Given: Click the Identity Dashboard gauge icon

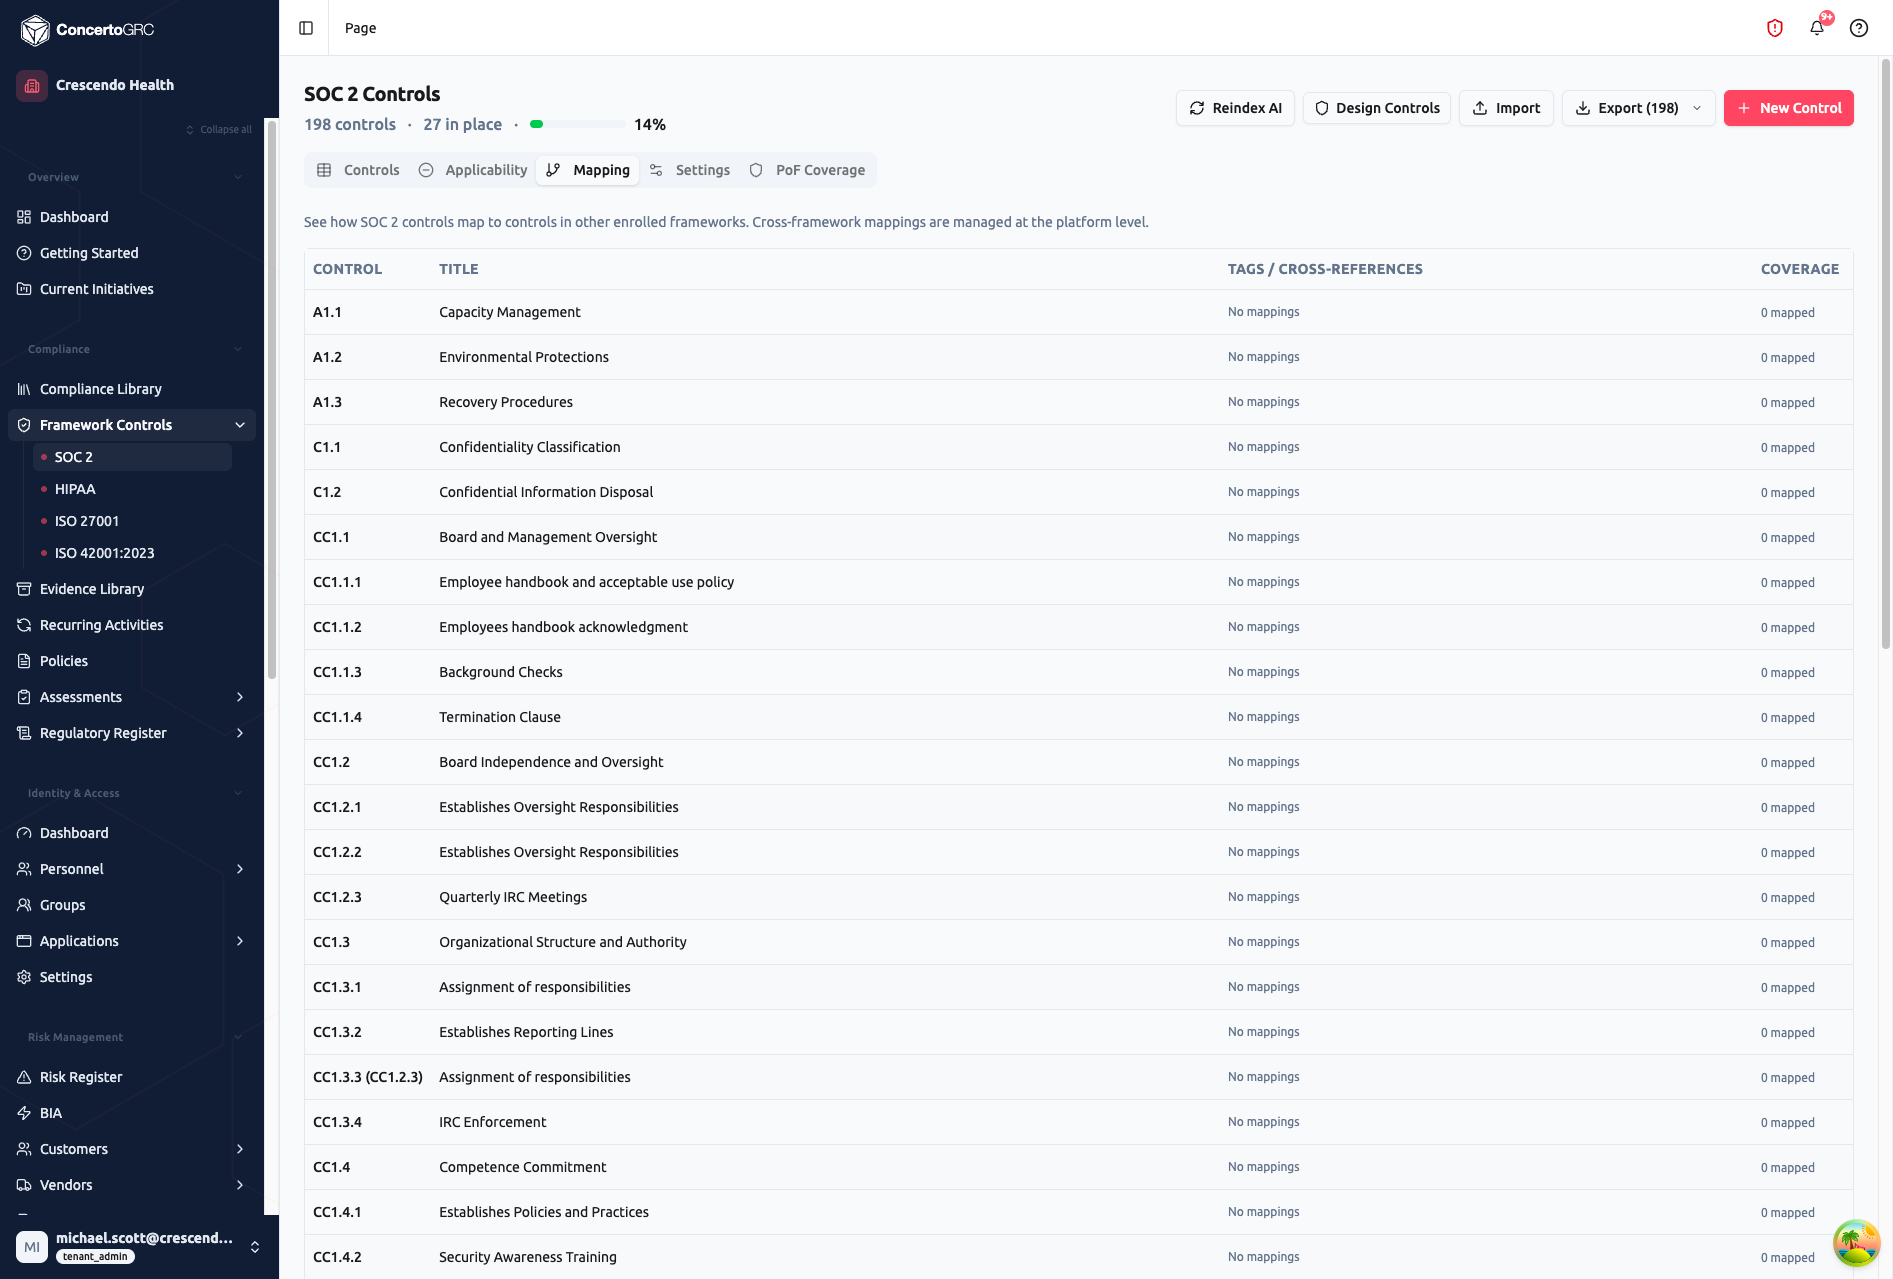Looking at the screenshot, I should [24, 833].
